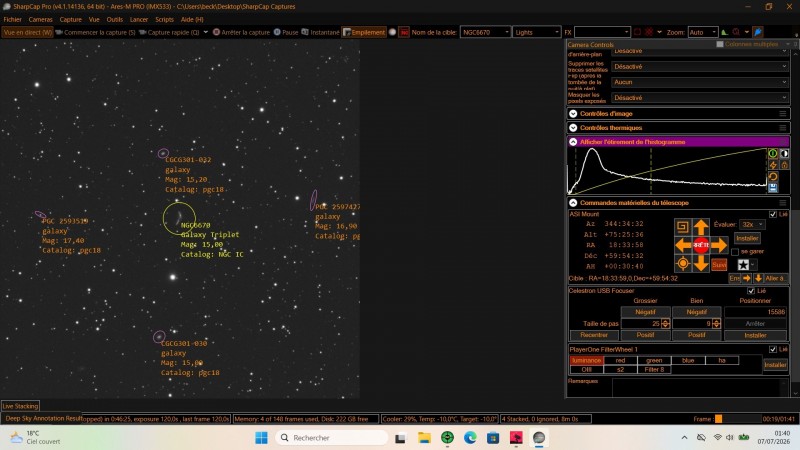Switch to the Live Stacking tab
Screen dimensions: 800x450
point(20,406)
